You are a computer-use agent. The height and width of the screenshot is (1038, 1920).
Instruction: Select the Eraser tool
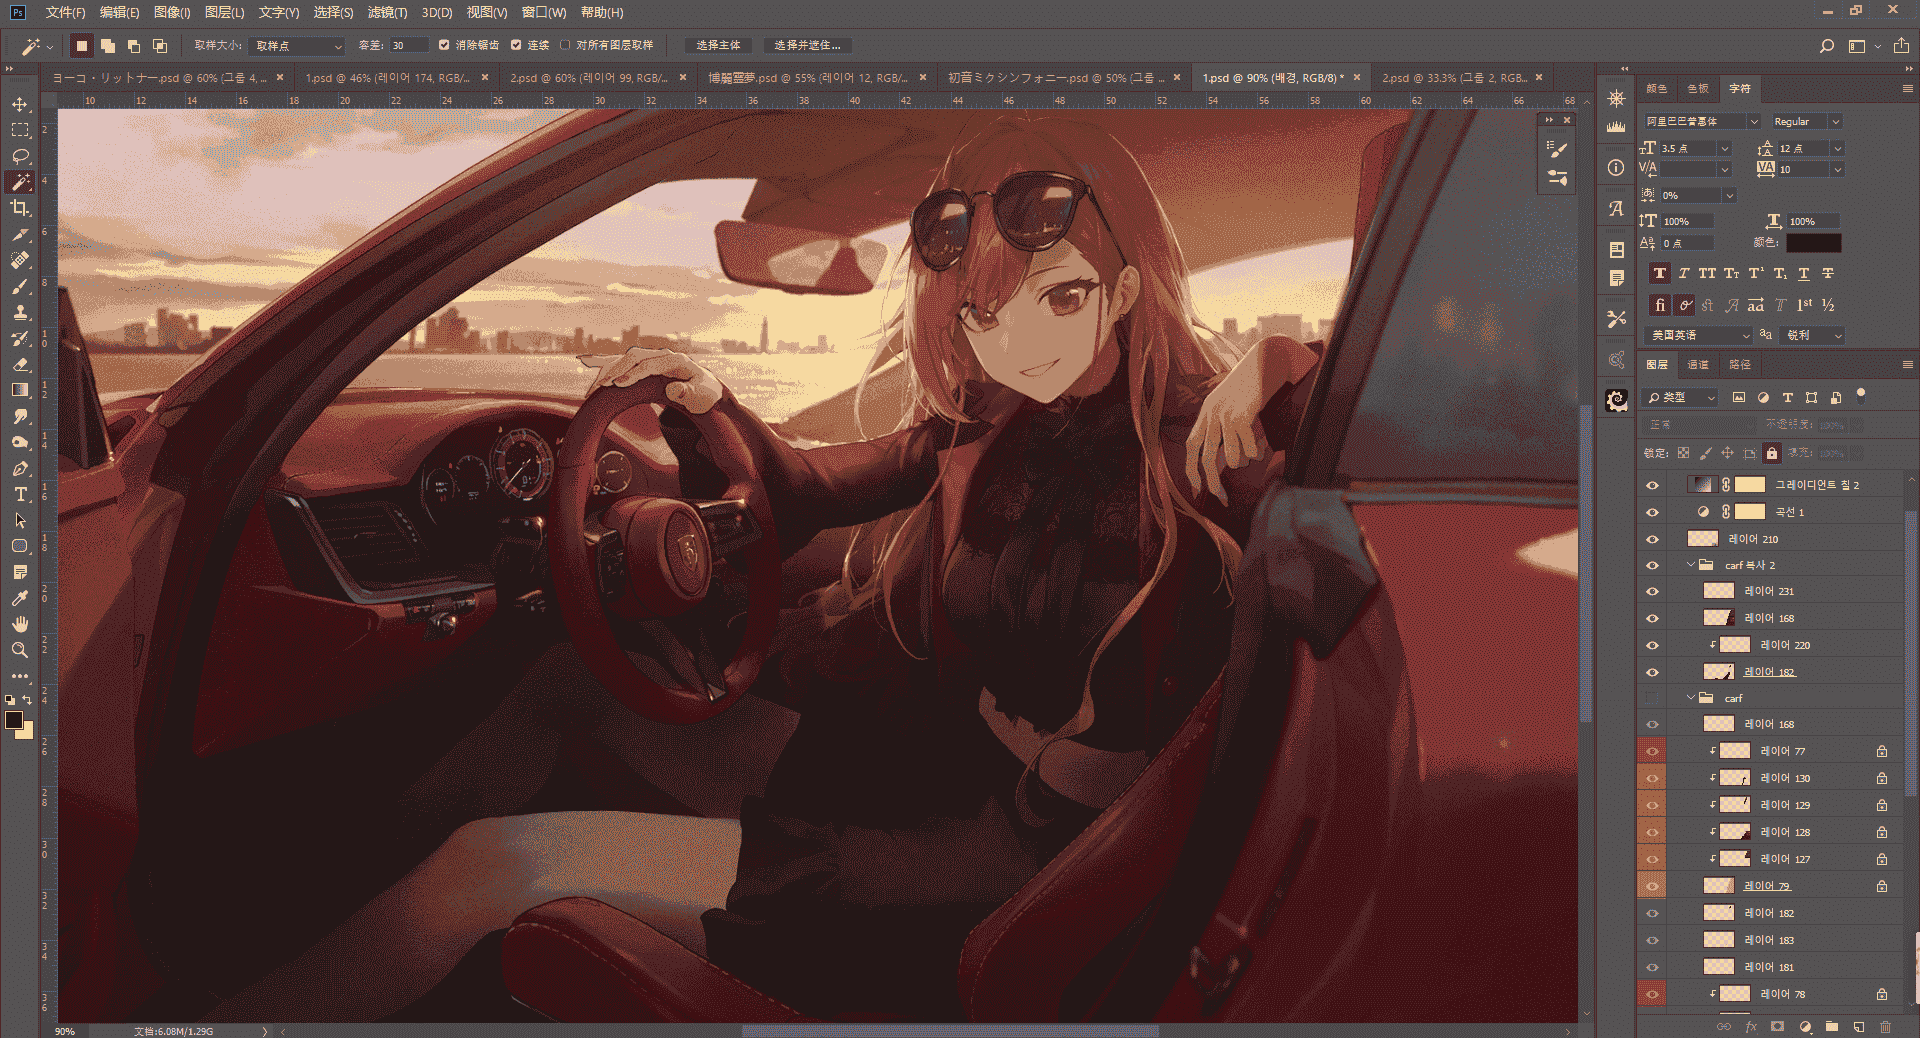pos(20,364)
